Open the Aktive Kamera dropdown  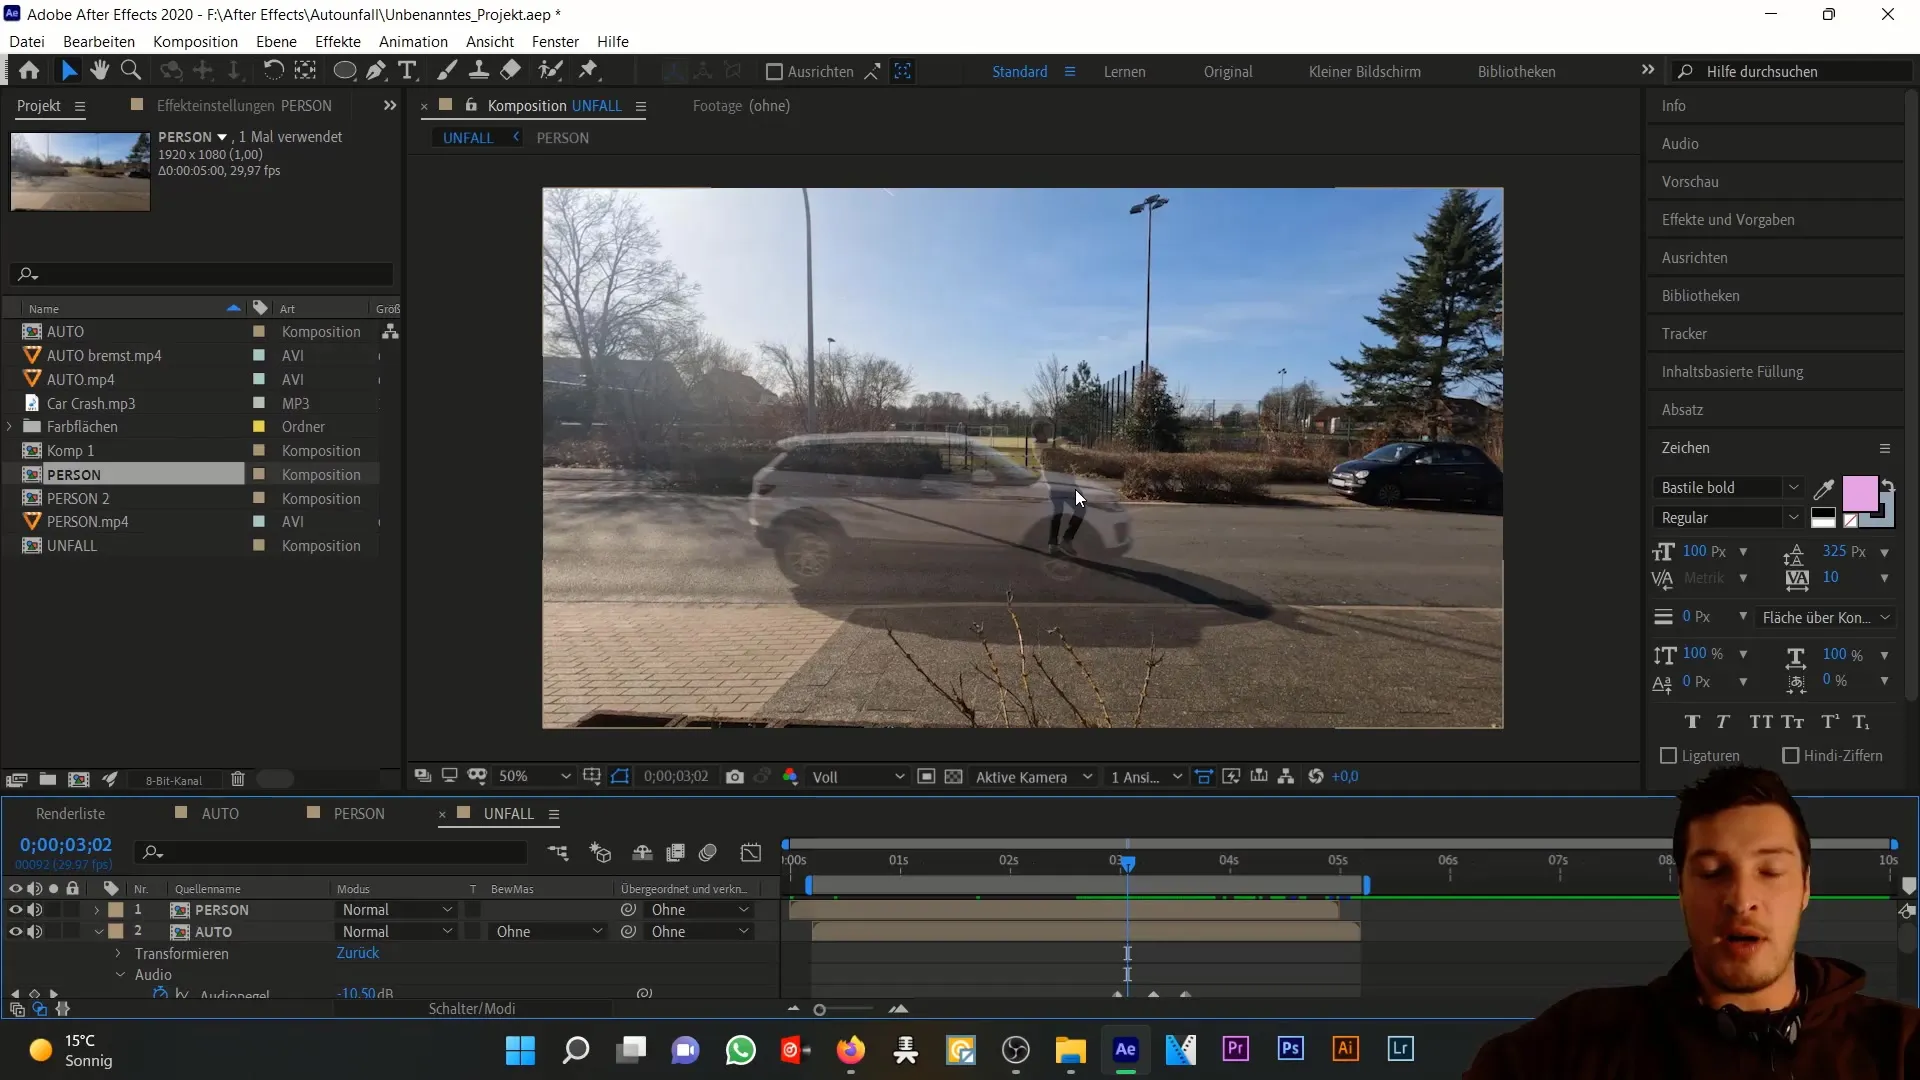click(x=1034, y=777)
